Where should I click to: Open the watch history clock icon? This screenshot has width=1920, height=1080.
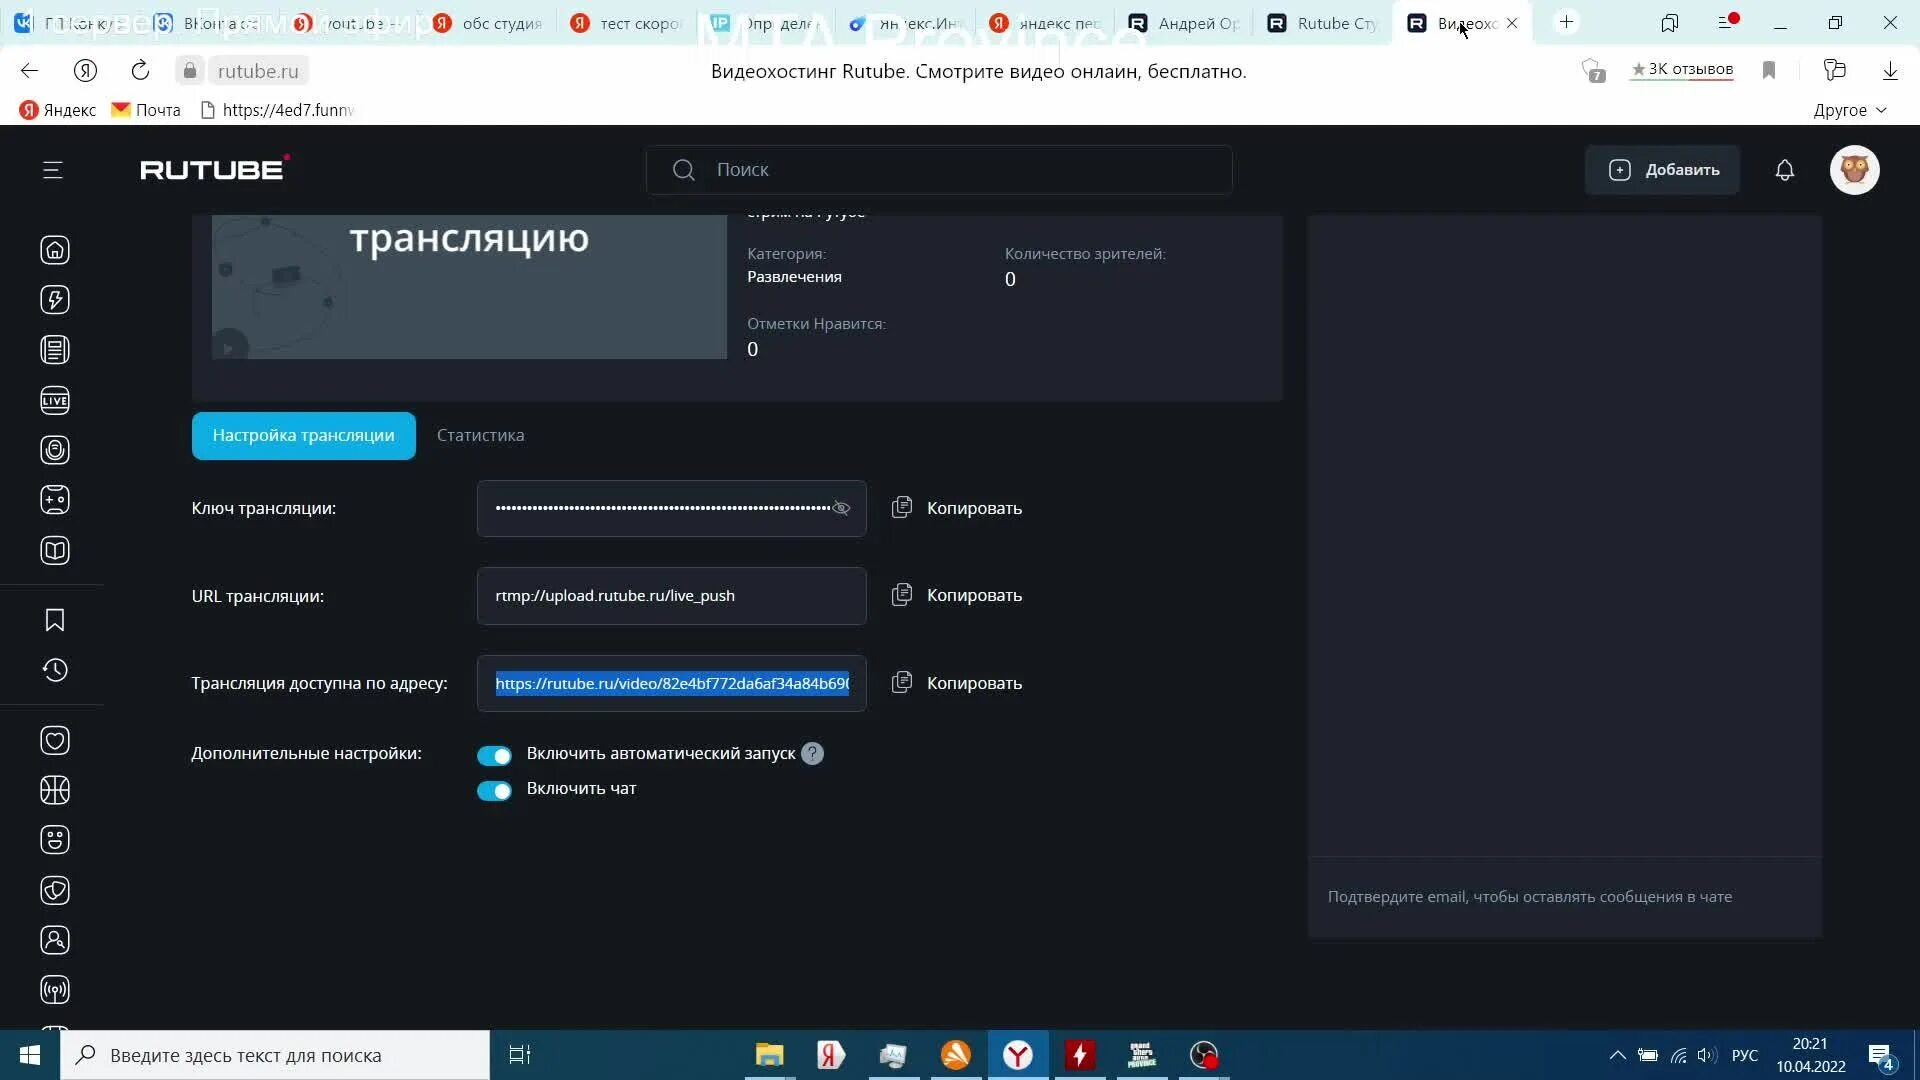(55, 670)
